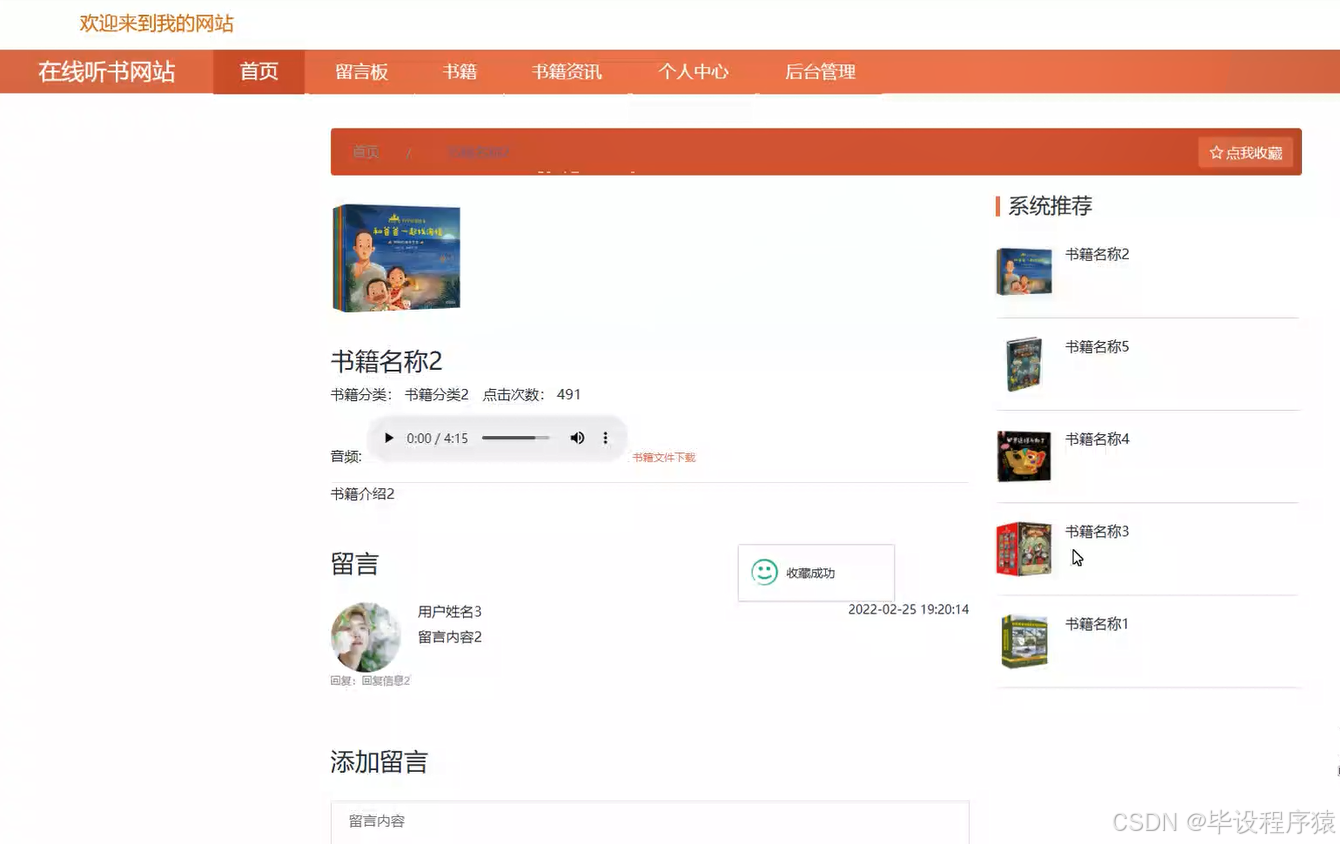The width and height of the screenshot is (1340, 844).
Task: Click the 在线听书网站 site title
Action: 107,72
